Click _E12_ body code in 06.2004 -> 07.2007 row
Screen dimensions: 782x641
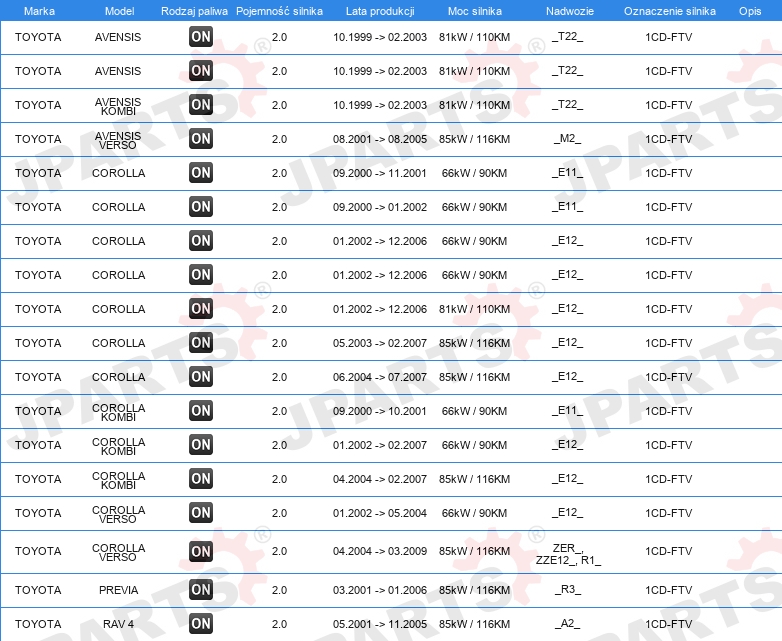[x=568, y=377]
